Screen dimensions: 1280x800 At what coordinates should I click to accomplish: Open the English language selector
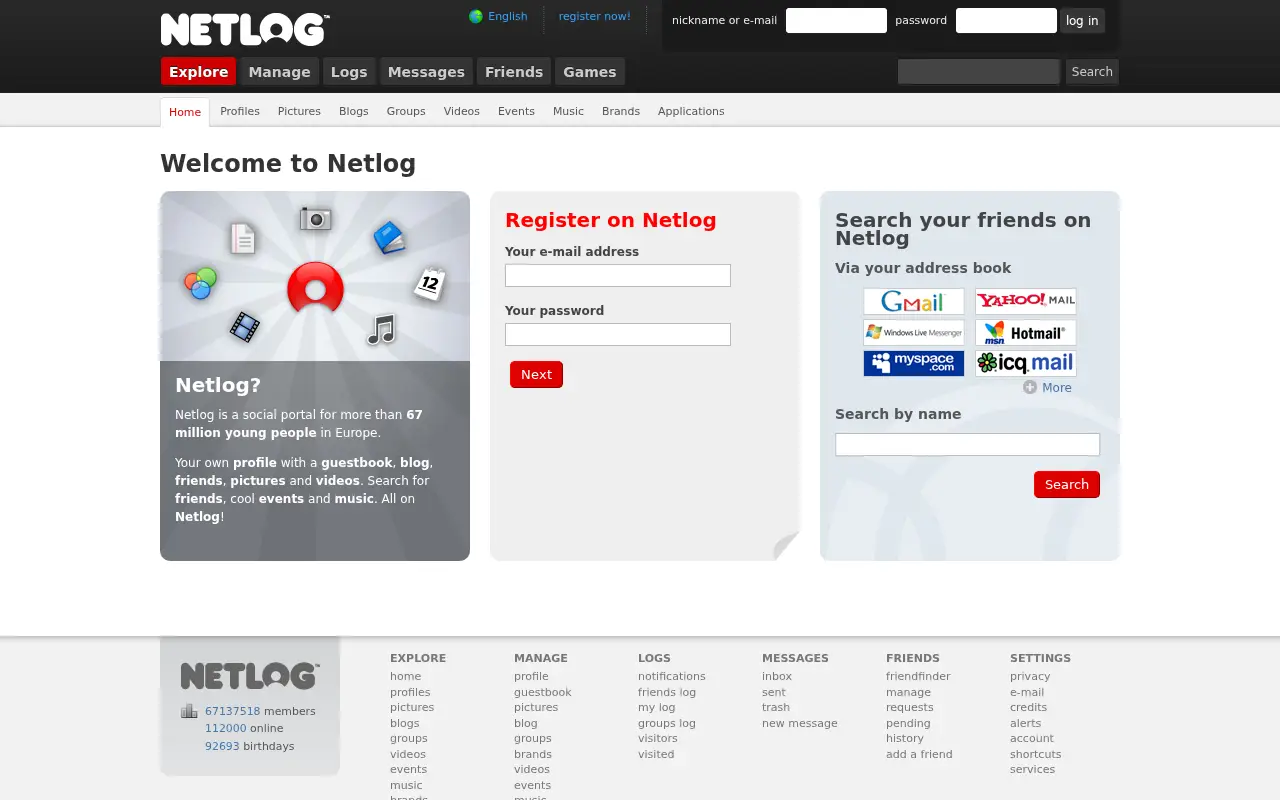507,16
